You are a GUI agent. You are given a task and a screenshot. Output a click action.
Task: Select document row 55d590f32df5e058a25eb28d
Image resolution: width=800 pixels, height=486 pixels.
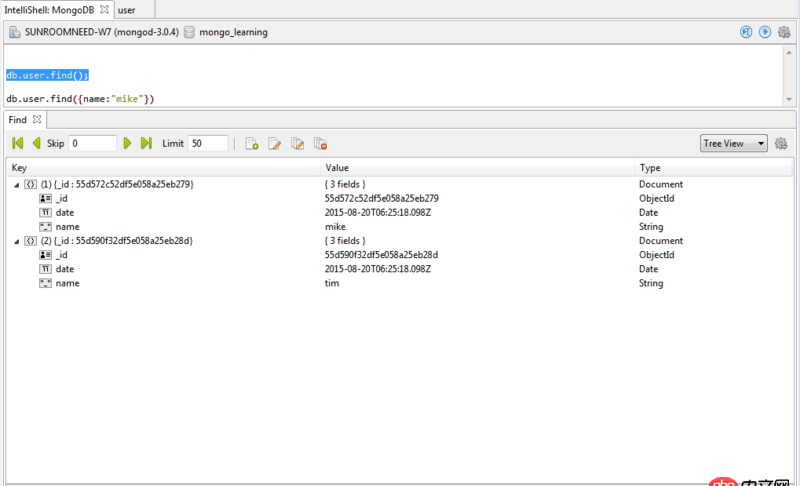point(399,241)
